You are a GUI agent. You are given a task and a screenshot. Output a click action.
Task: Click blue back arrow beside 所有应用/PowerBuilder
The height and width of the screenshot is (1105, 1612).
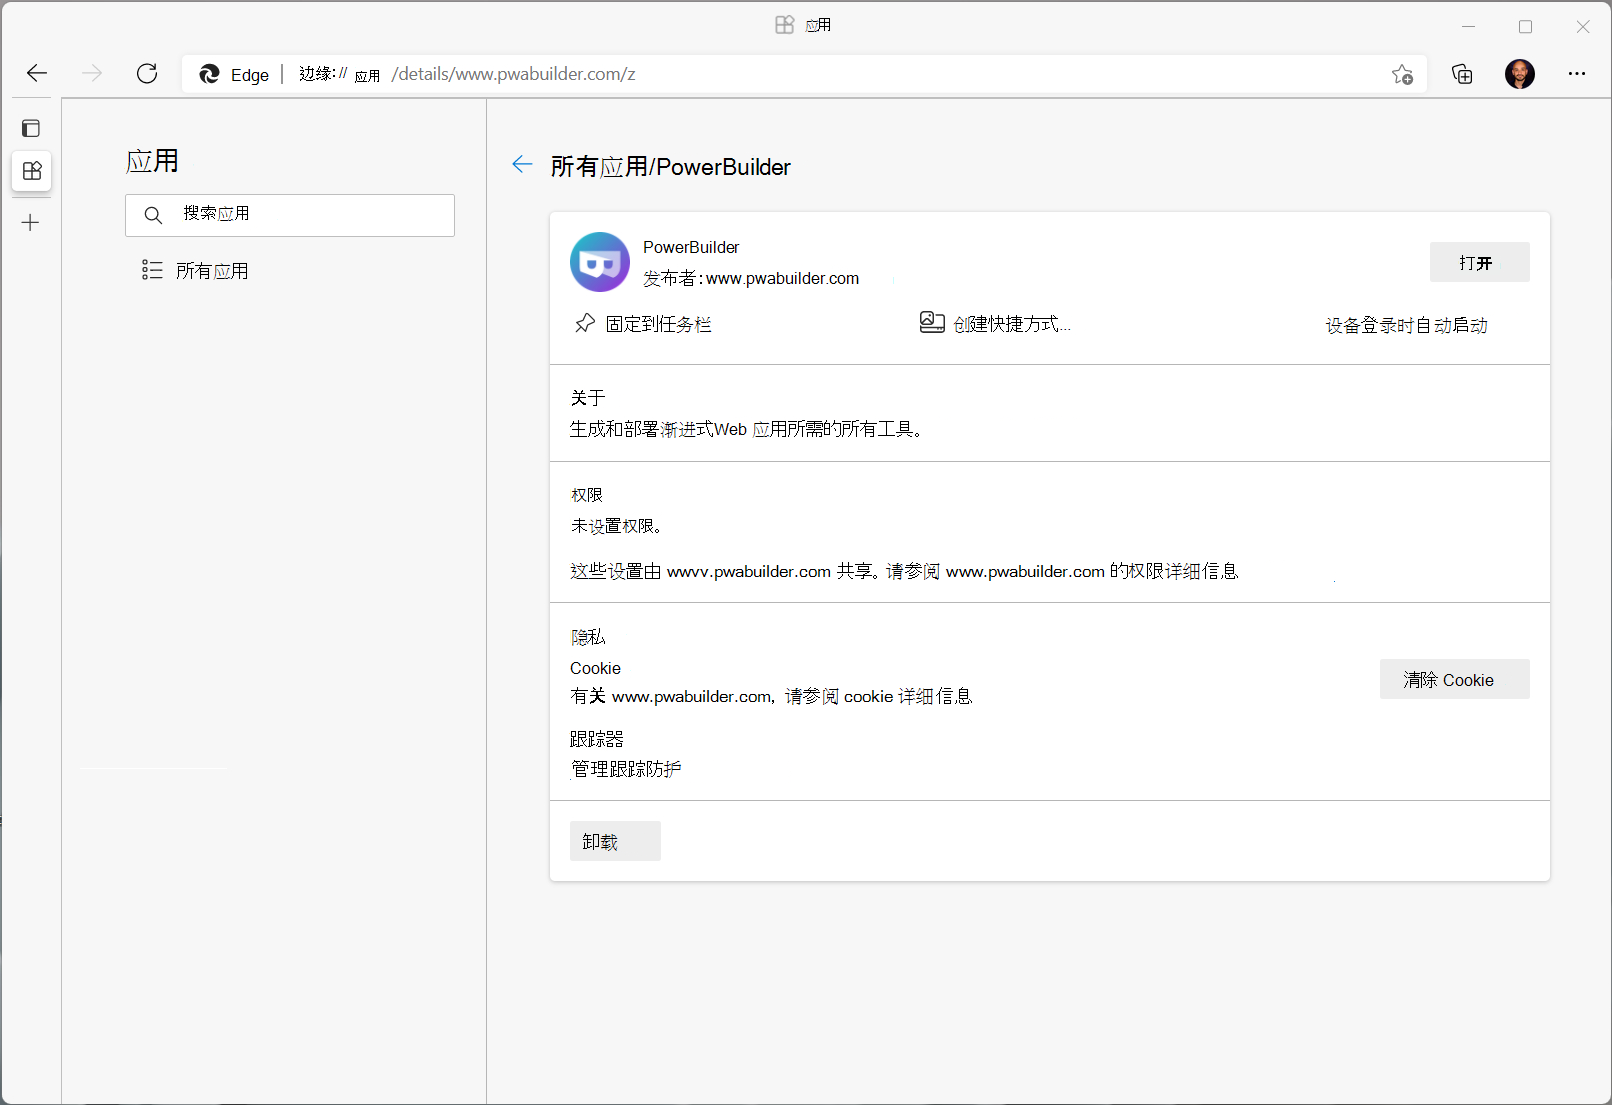click(x=522, y=165)
